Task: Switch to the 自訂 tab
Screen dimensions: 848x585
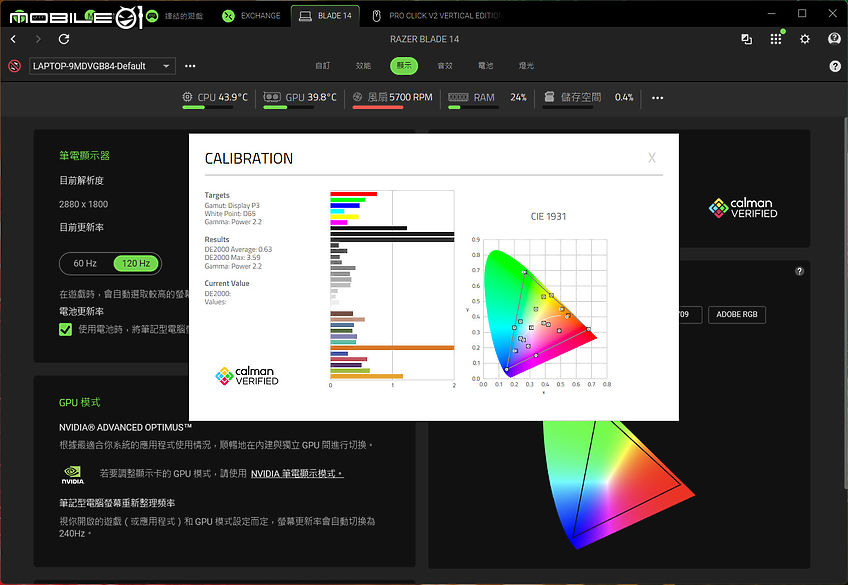Action: pyautogui.click(x=323, y=66)
